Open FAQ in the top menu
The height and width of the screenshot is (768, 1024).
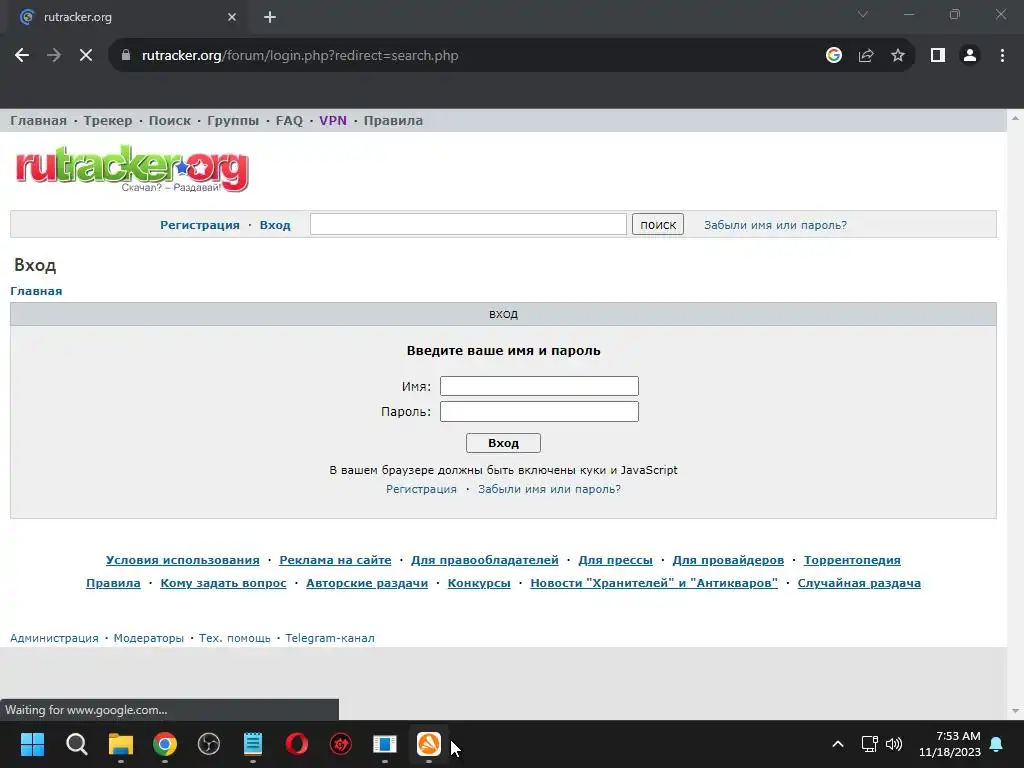pyautogui.click(x=289, y=121)
